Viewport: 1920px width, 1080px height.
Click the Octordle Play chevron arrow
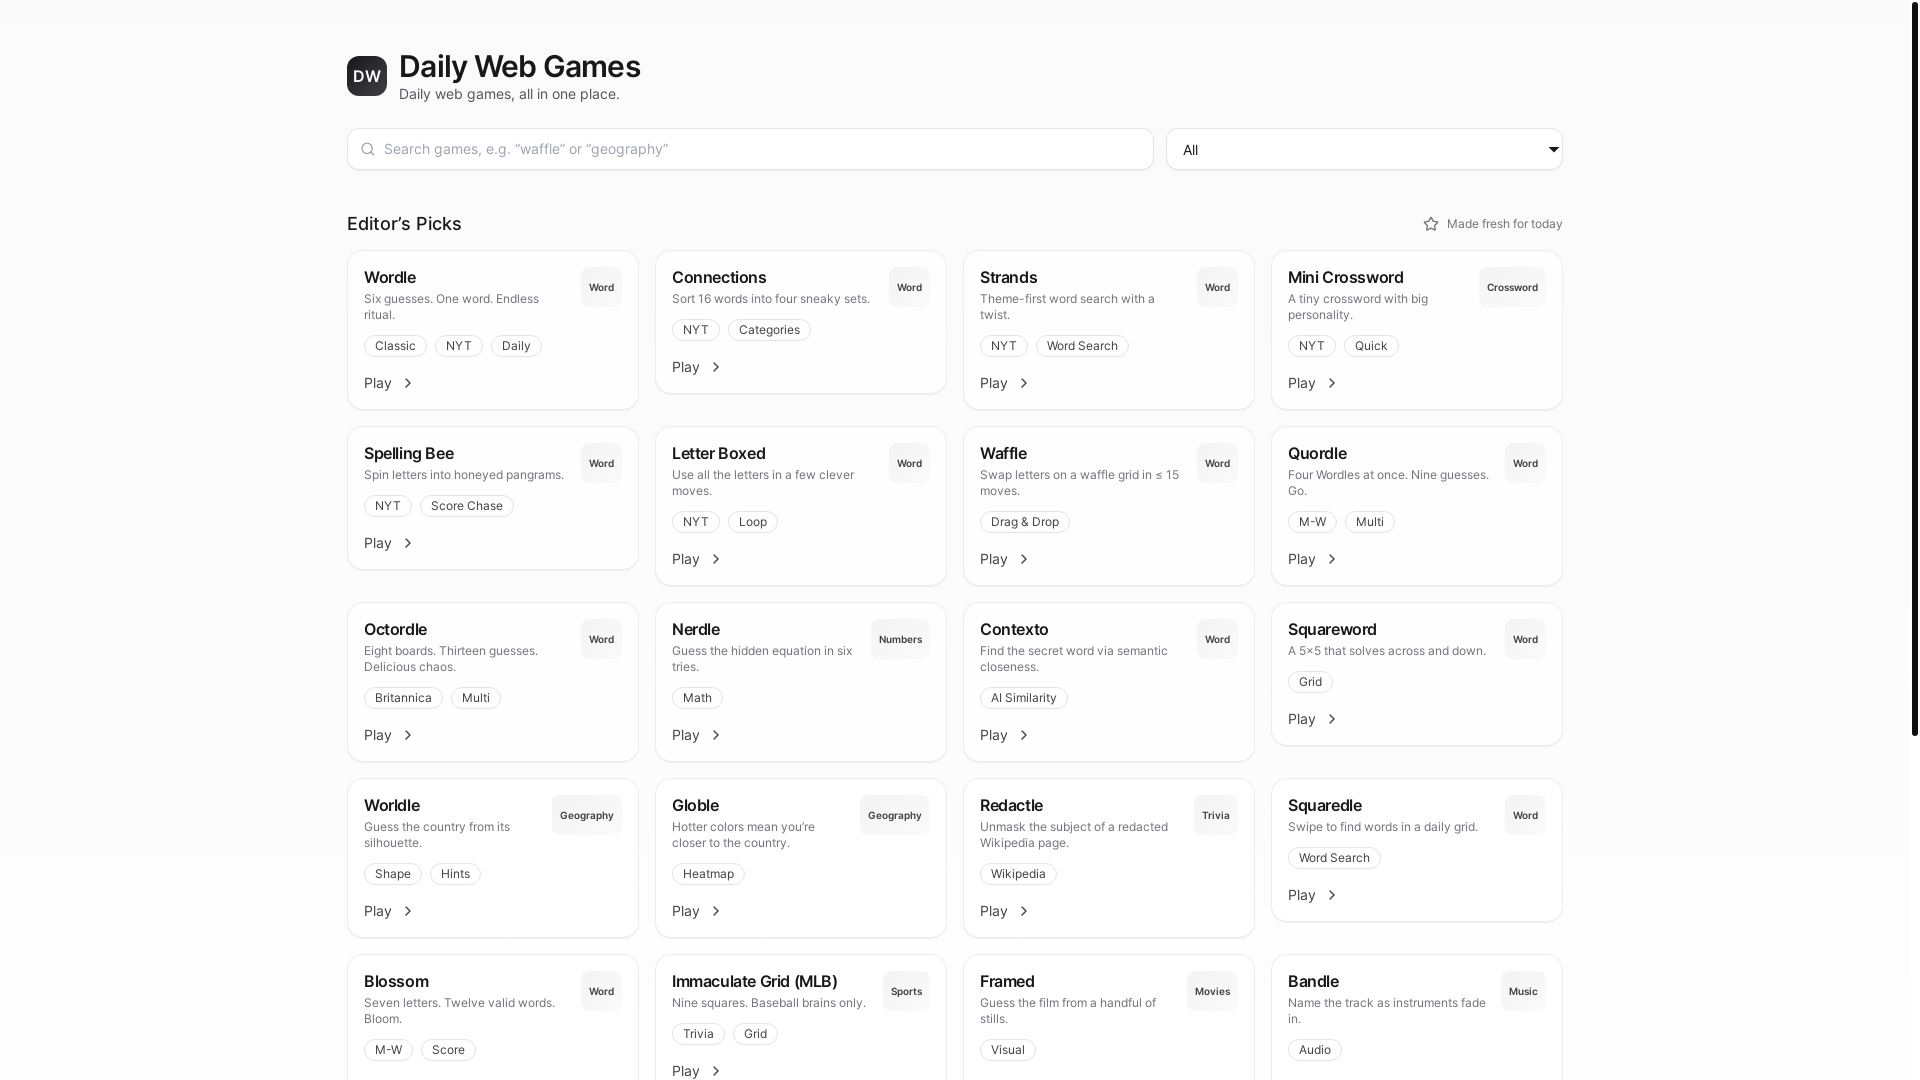pyautogui.click(x=408, y=735)
